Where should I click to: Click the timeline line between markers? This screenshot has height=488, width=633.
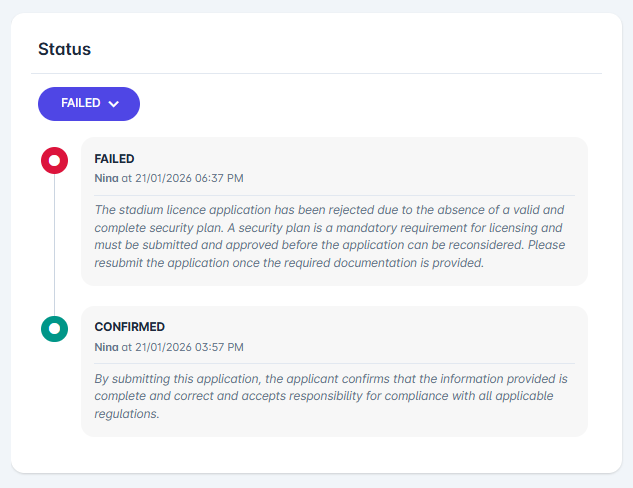coord(54,245)
